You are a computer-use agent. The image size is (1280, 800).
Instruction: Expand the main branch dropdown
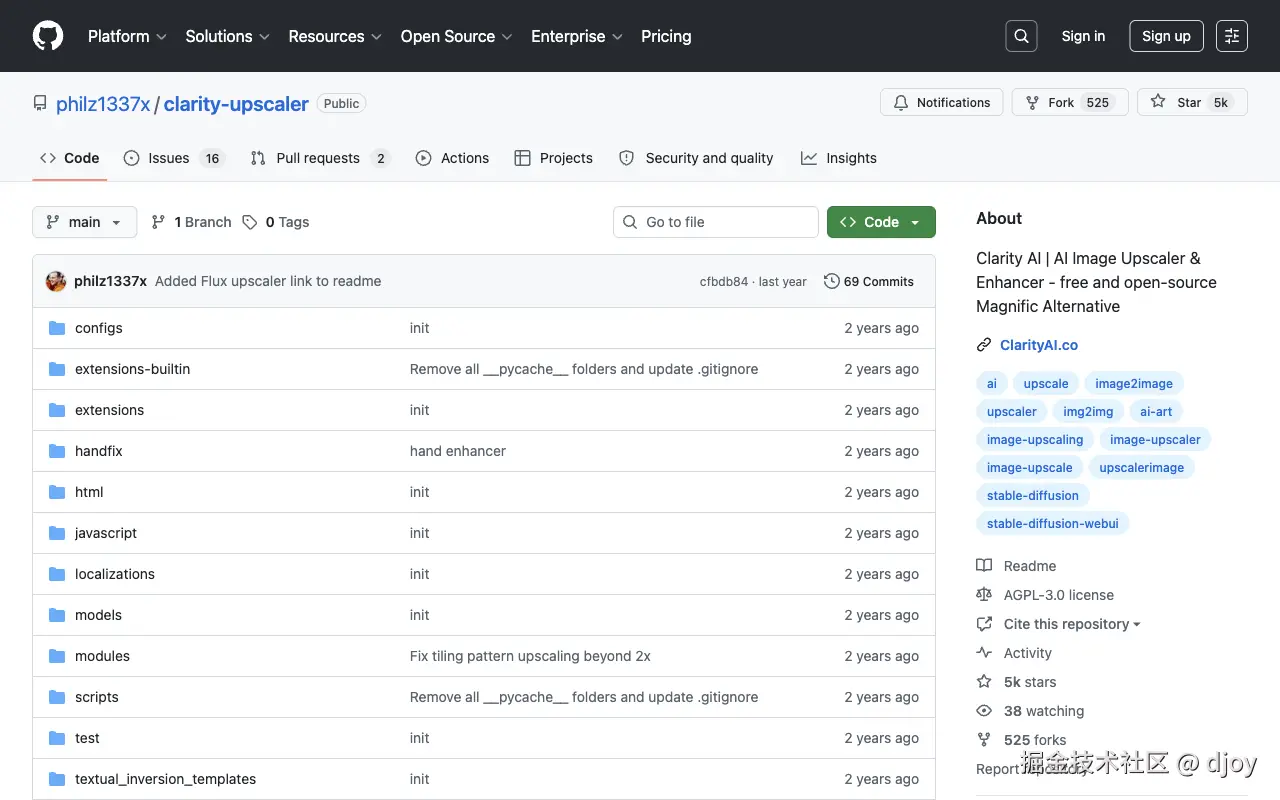[84, 222]
